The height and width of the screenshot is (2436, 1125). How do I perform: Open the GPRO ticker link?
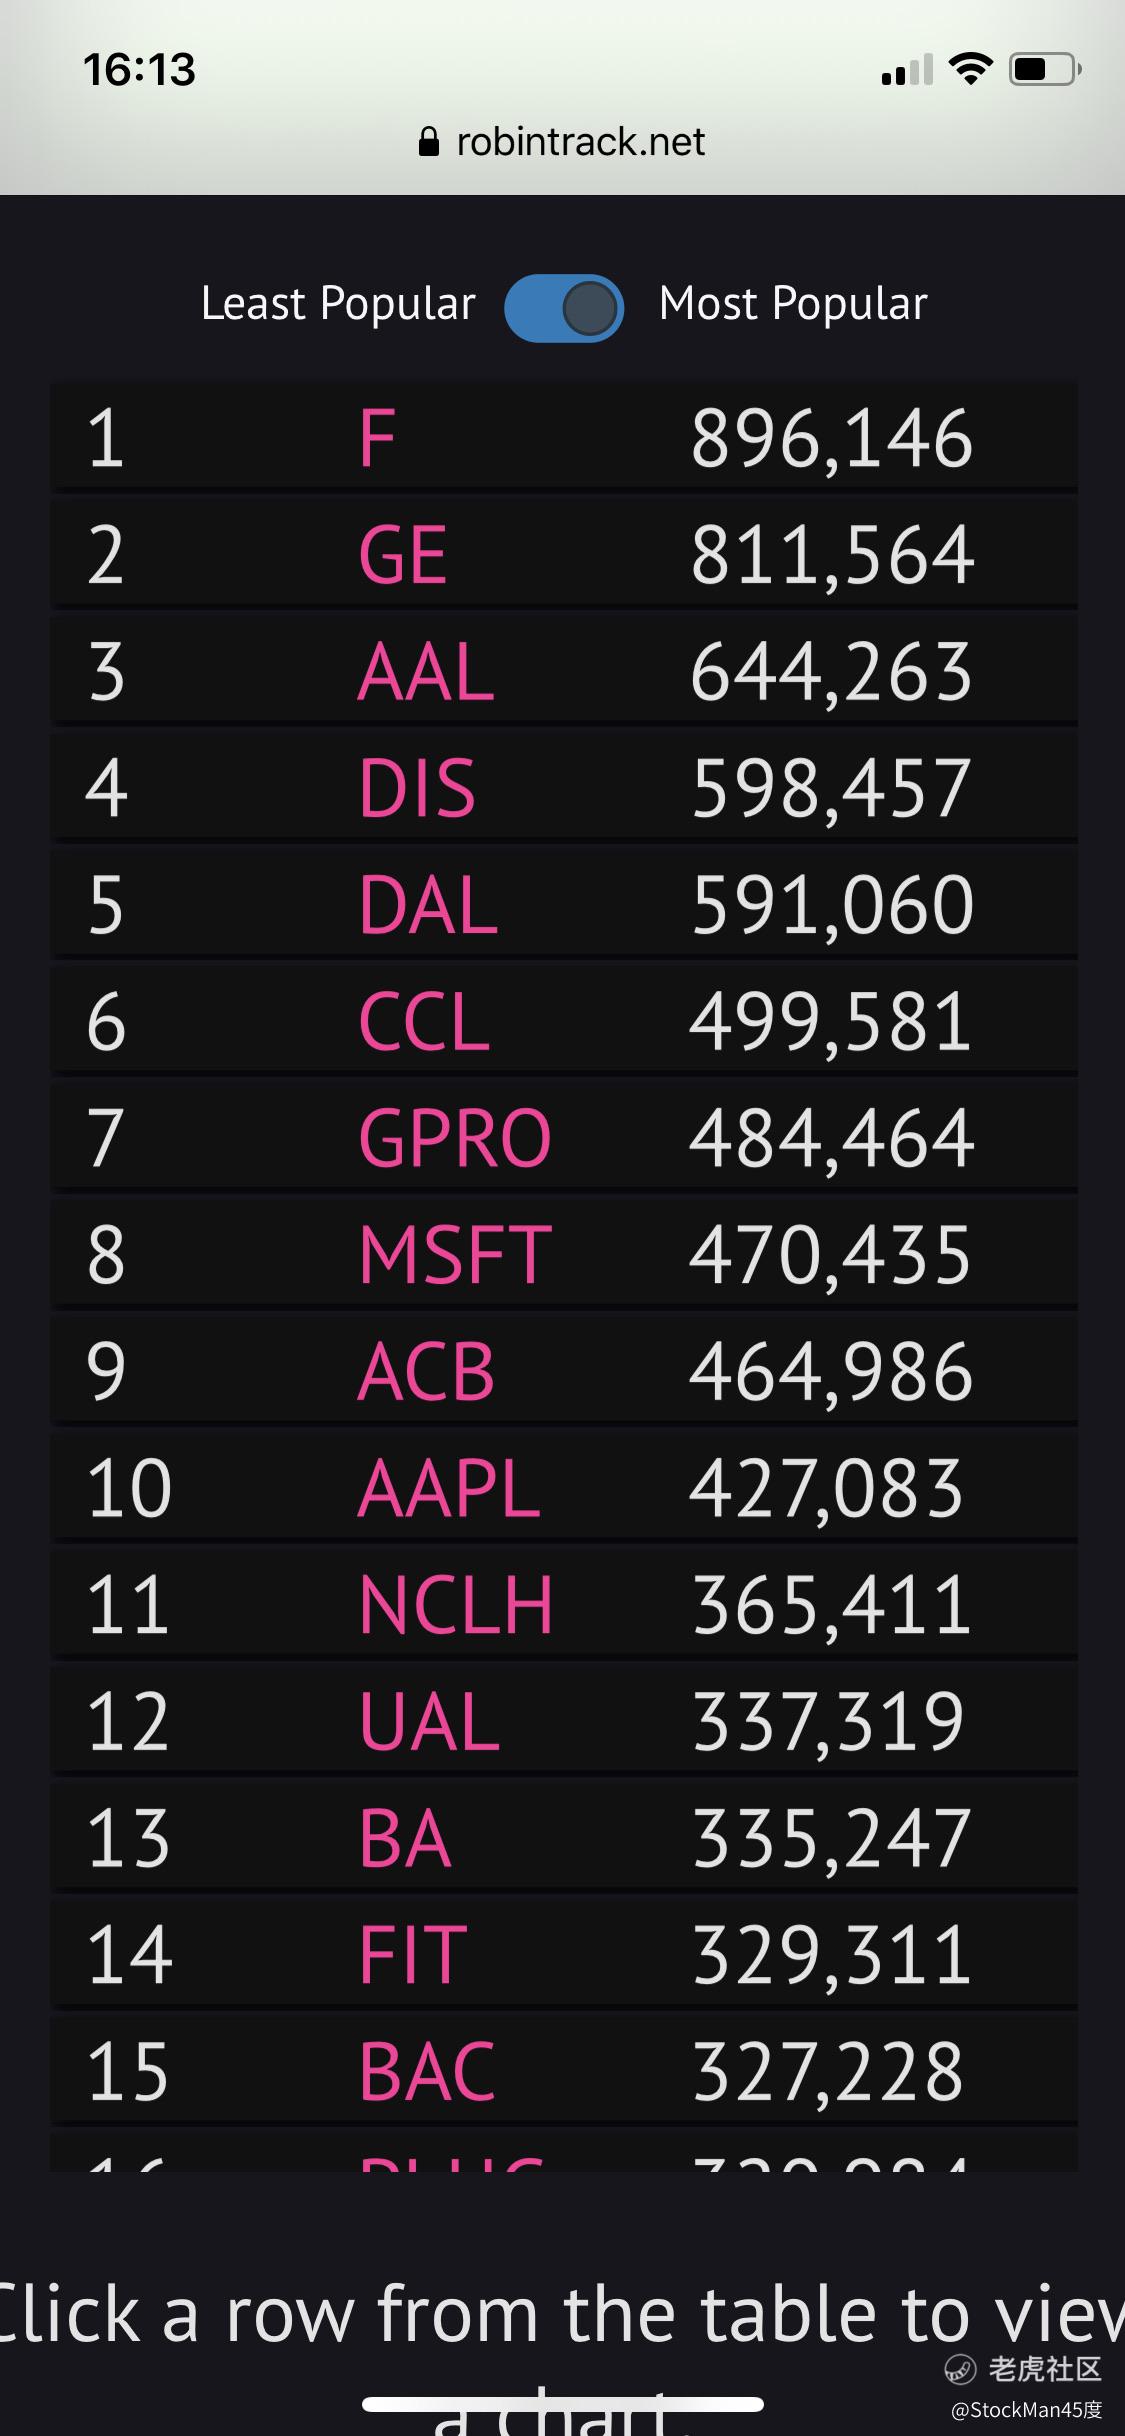coord(455,1138)
